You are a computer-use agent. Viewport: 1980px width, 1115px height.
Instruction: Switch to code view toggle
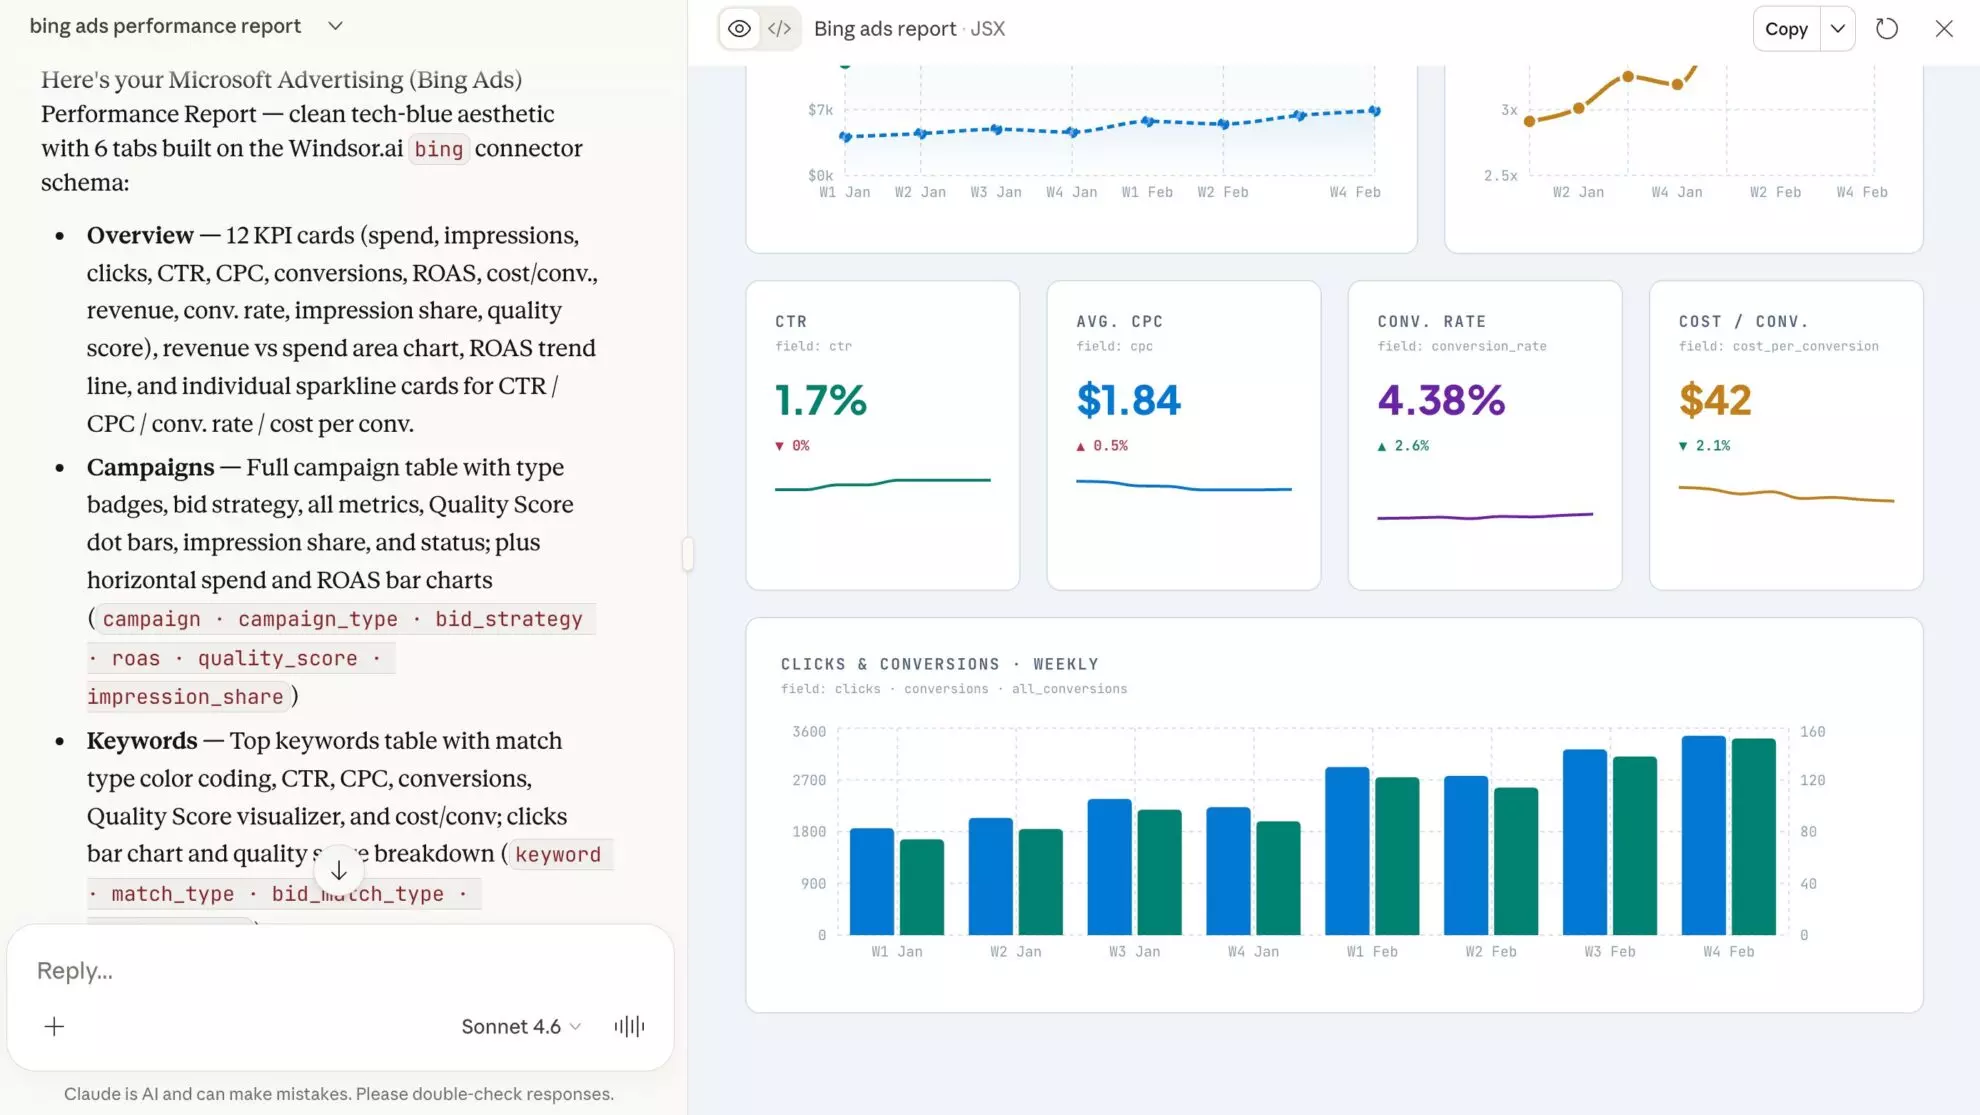779,29
